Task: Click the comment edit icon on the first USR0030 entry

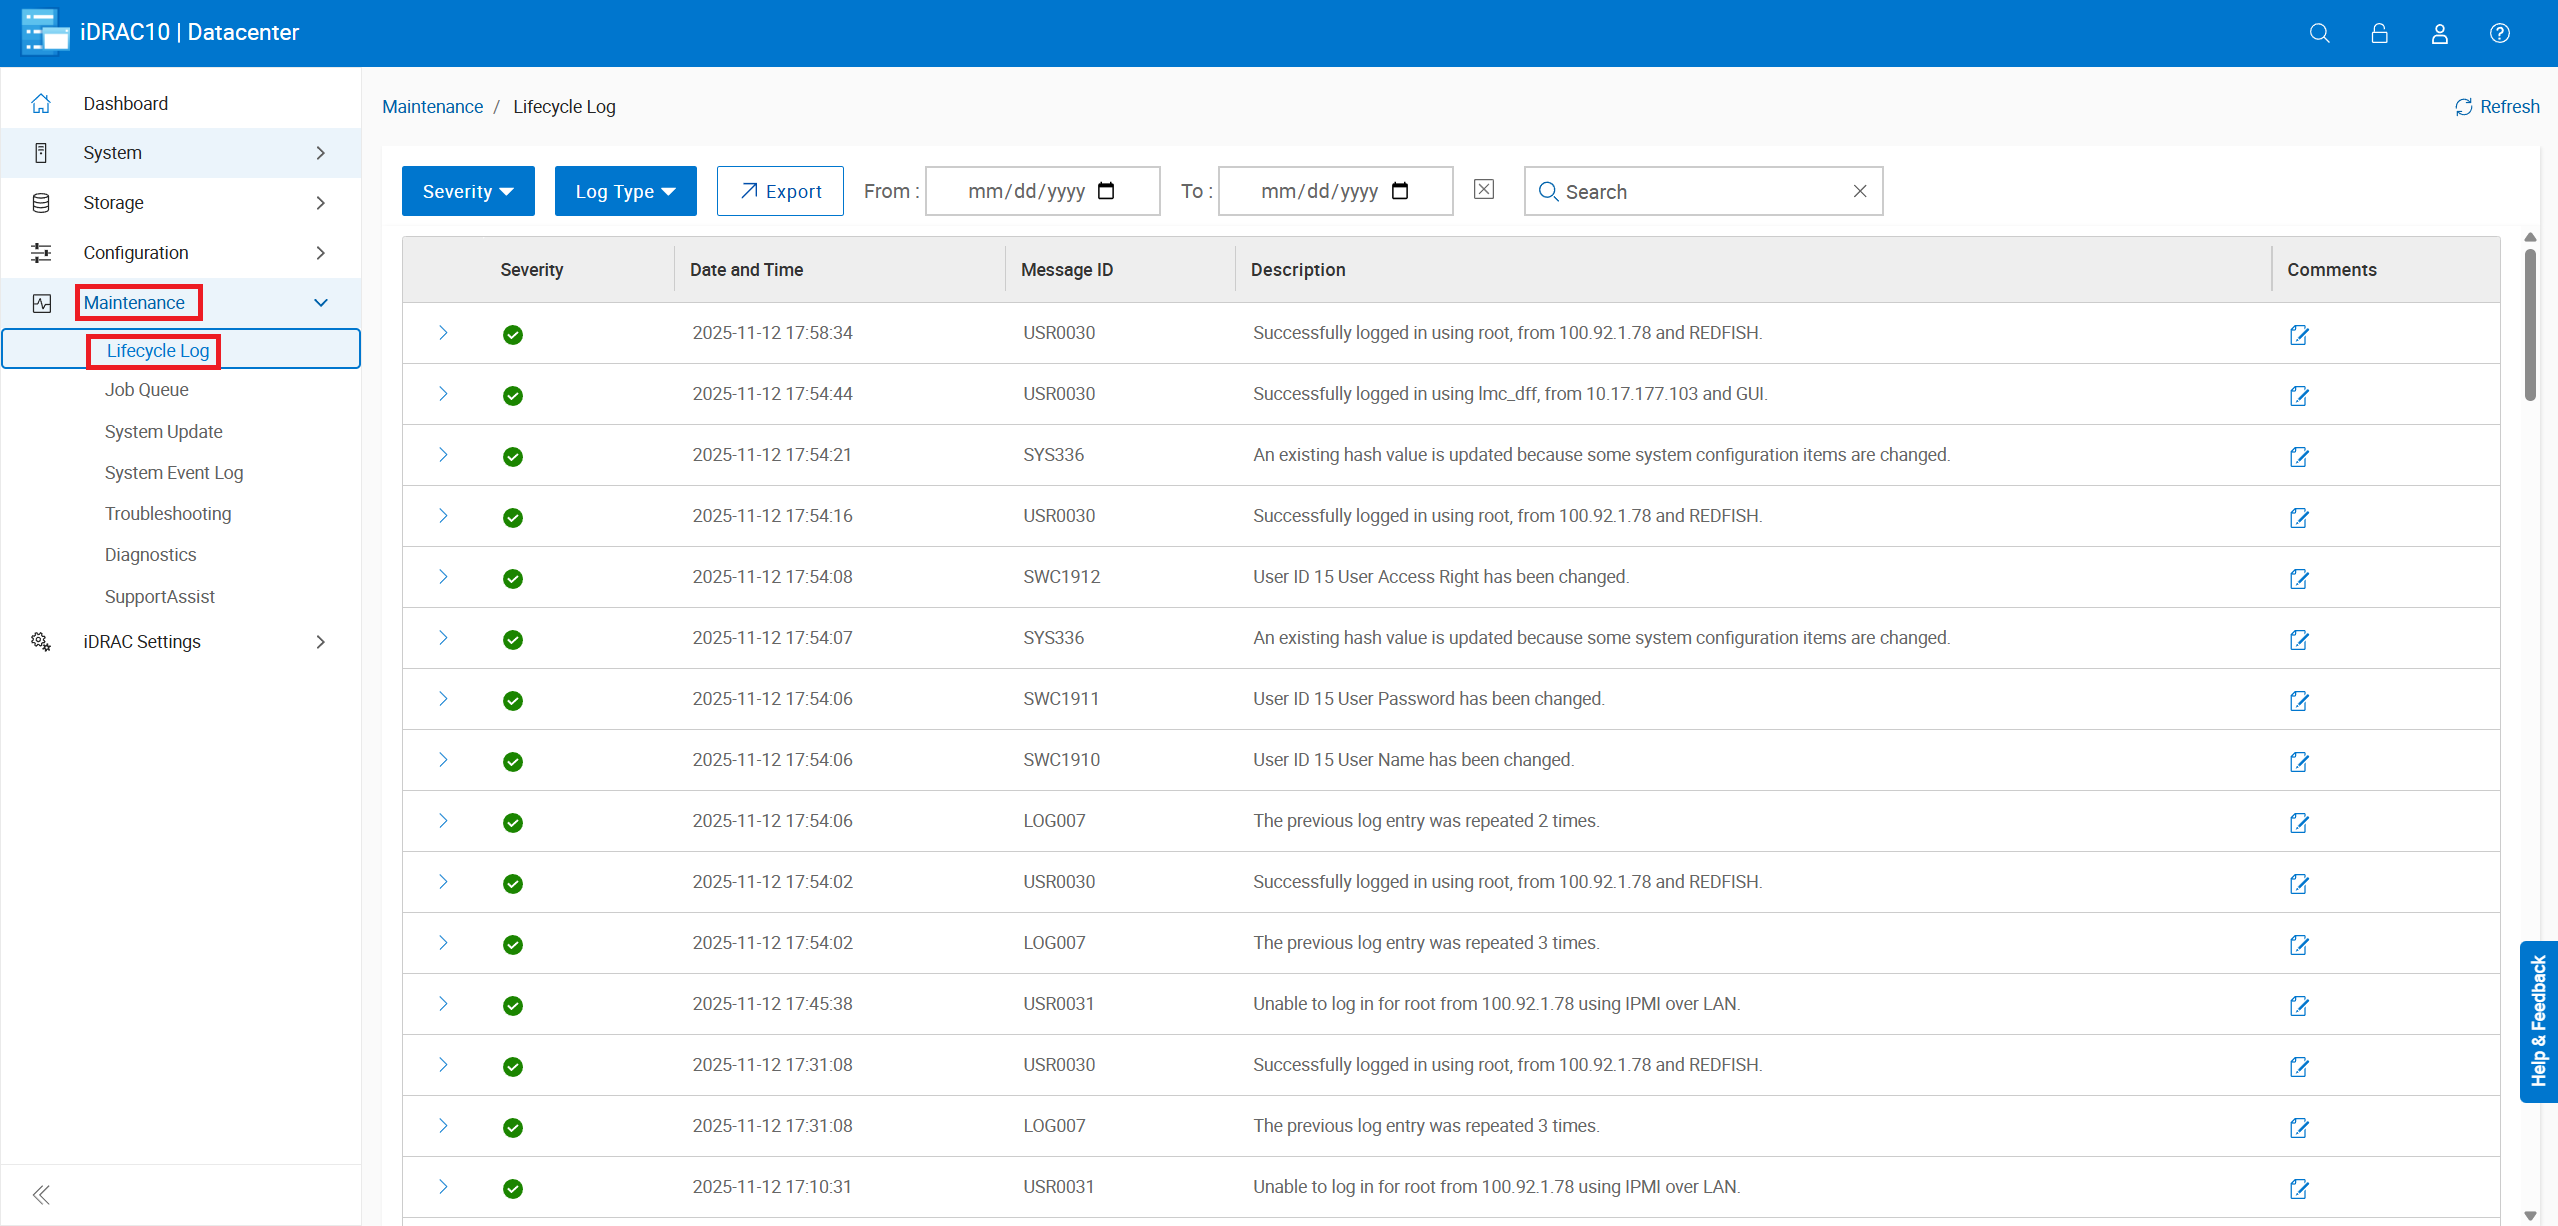Action: point(2298,335)
